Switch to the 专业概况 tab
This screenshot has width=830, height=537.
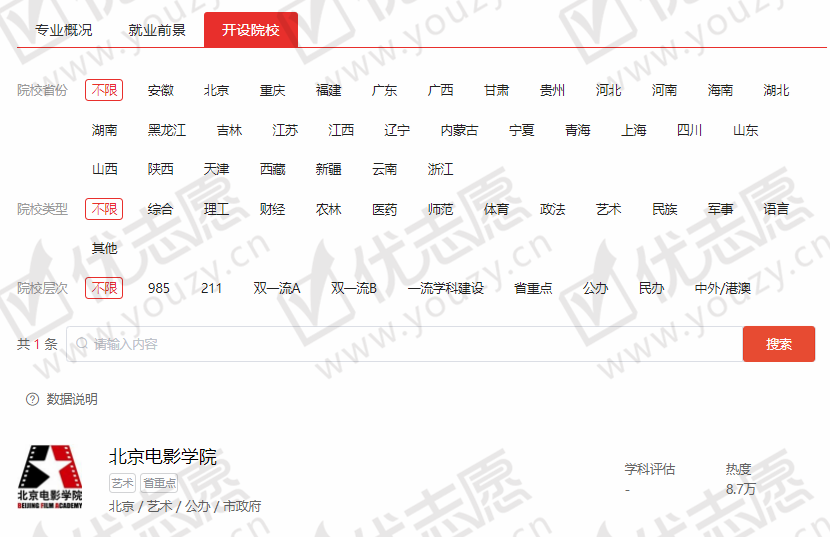(x=64, y=30)
